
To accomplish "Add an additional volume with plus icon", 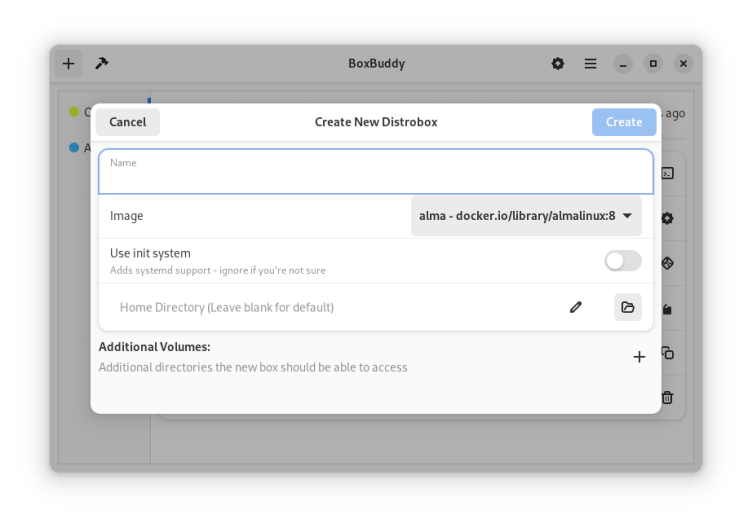I will pos(639,357).
